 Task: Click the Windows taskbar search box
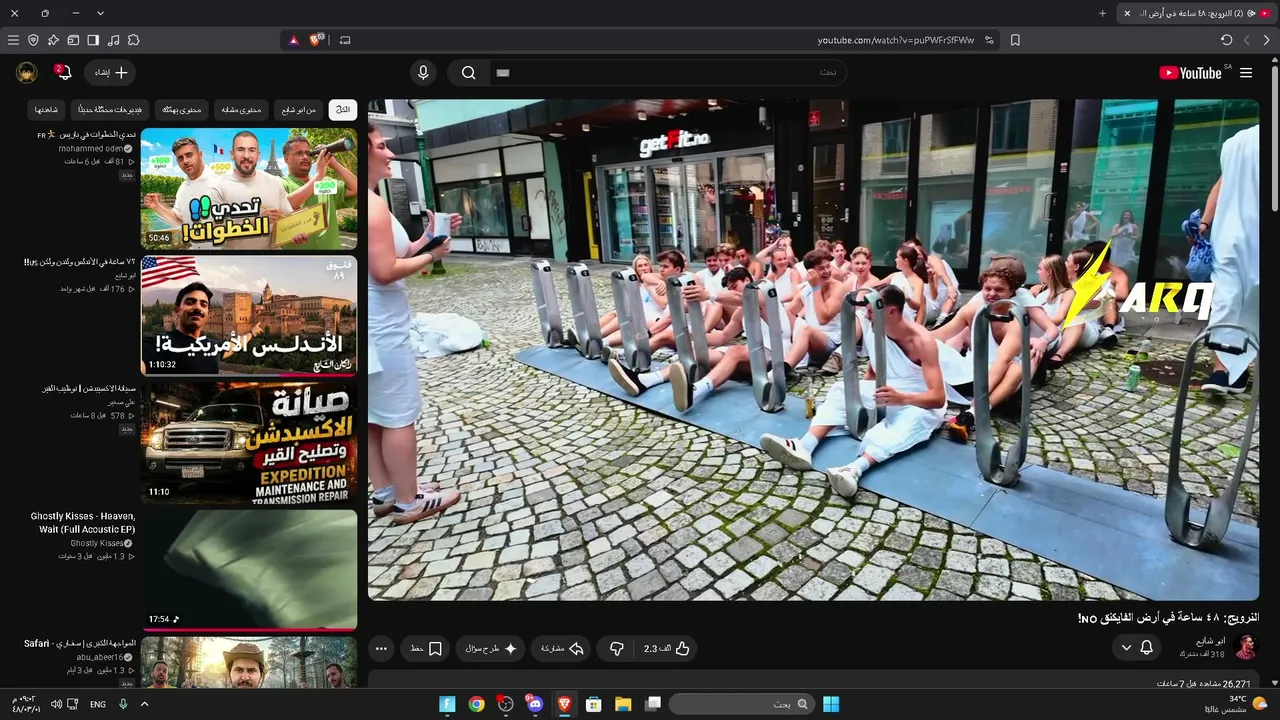[x=741, y=704]
